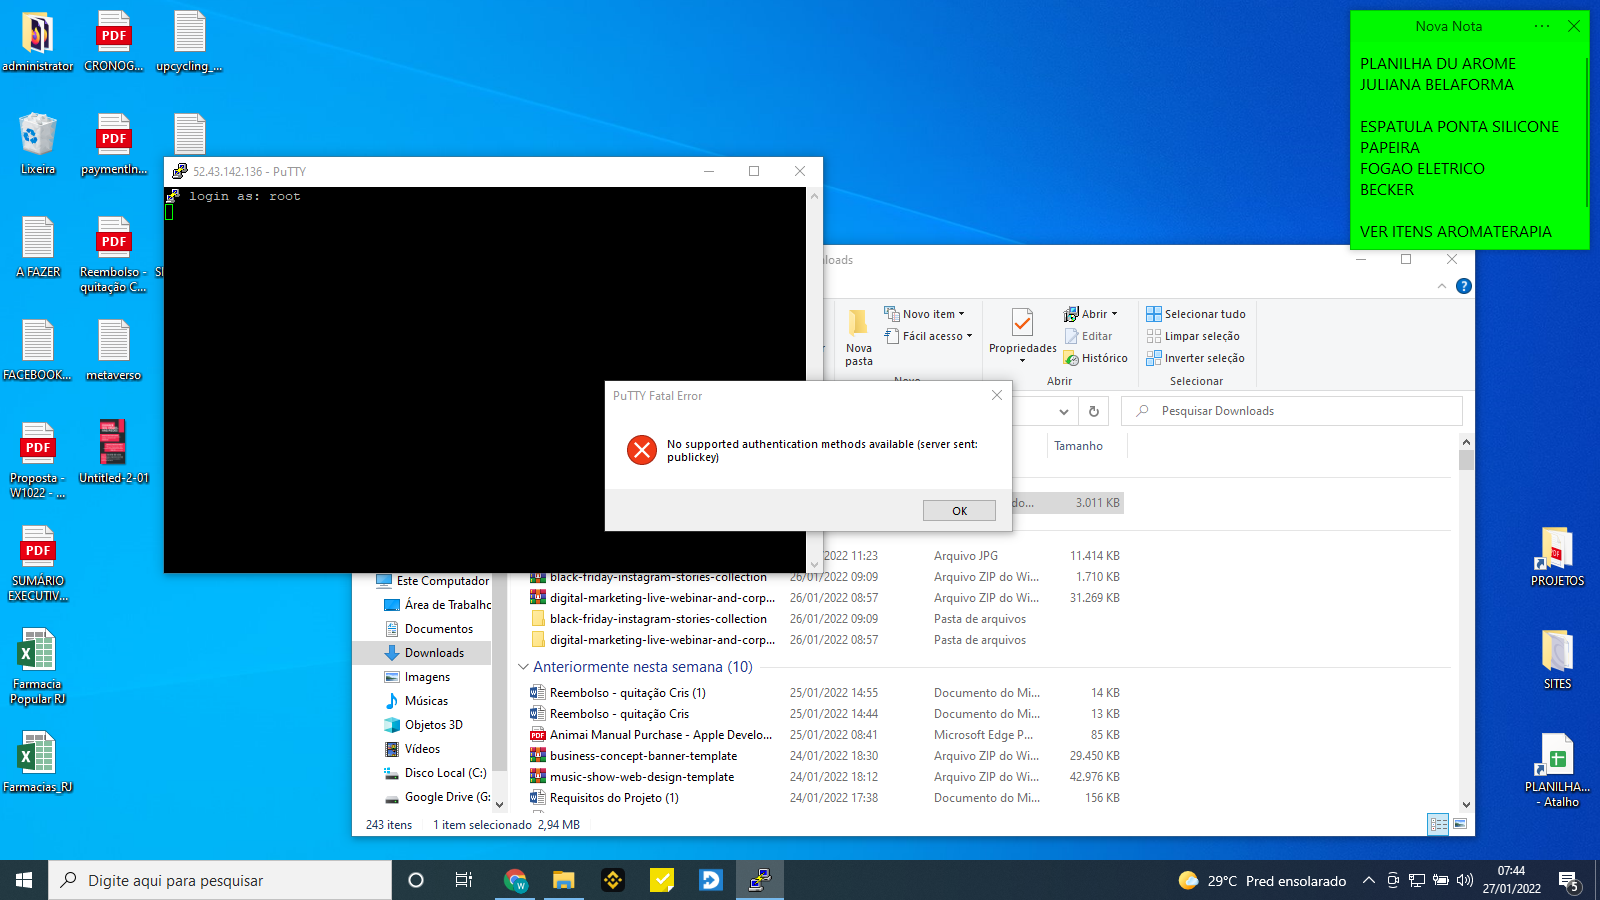This screenshot has width=1600, height=900.
Task: Open the Propriedades icon in ribbon
Action: pos(1022,324)
